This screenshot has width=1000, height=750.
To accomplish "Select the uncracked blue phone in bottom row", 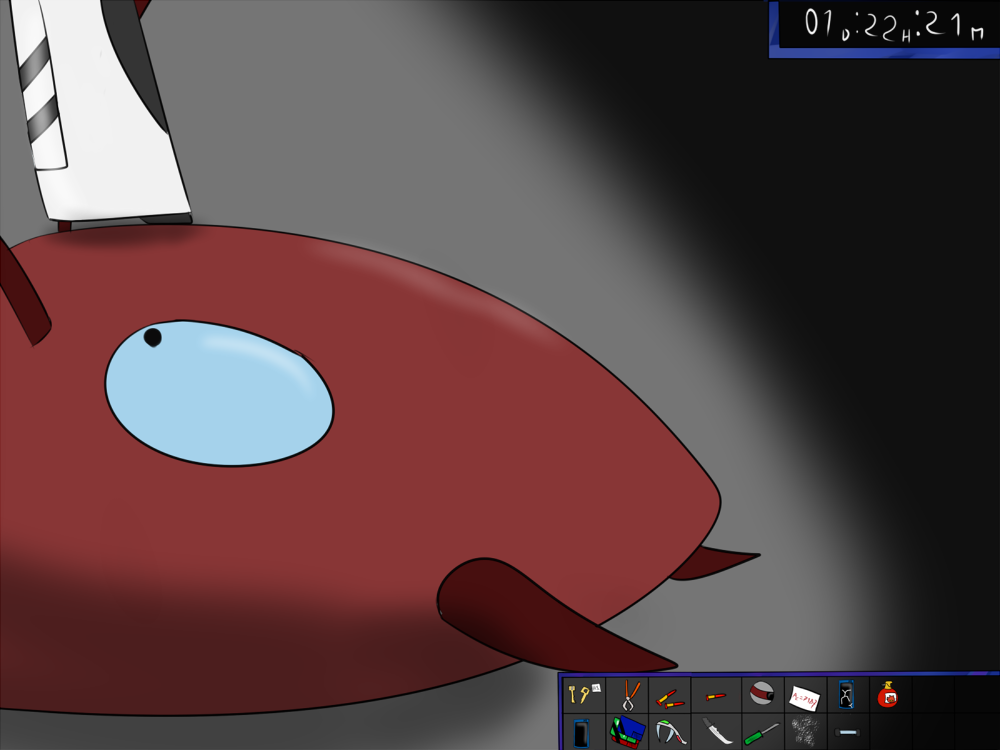I will coord(582,733).
